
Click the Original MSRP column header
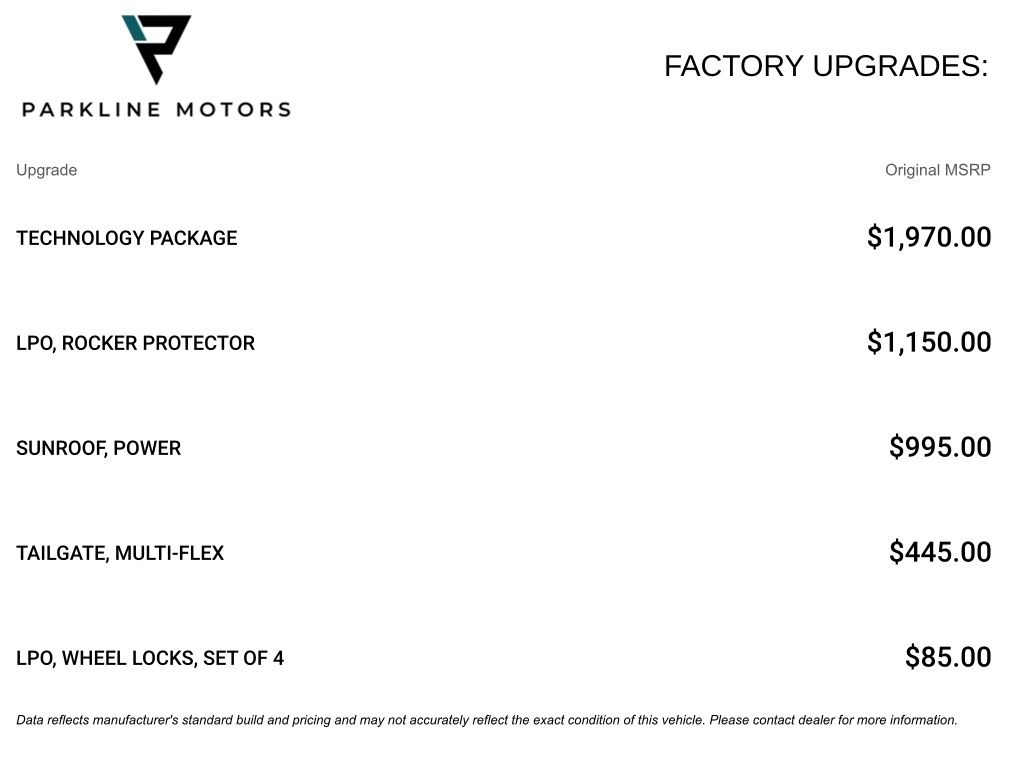938,170
